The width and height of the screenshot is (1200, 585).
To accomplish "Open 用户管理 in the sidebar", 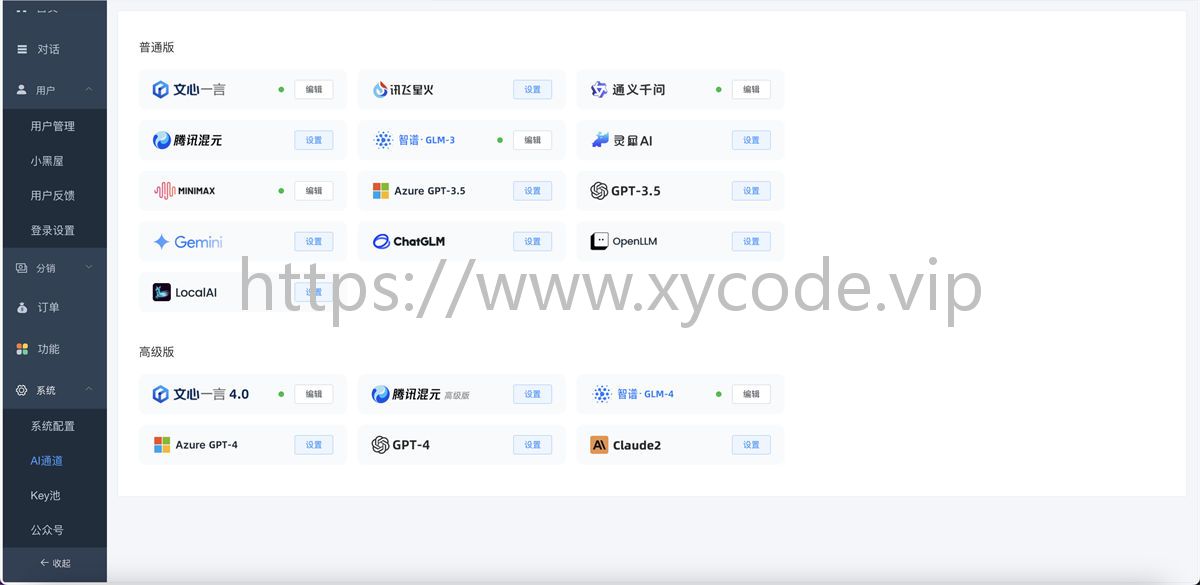I will click(x=53, y=126).
